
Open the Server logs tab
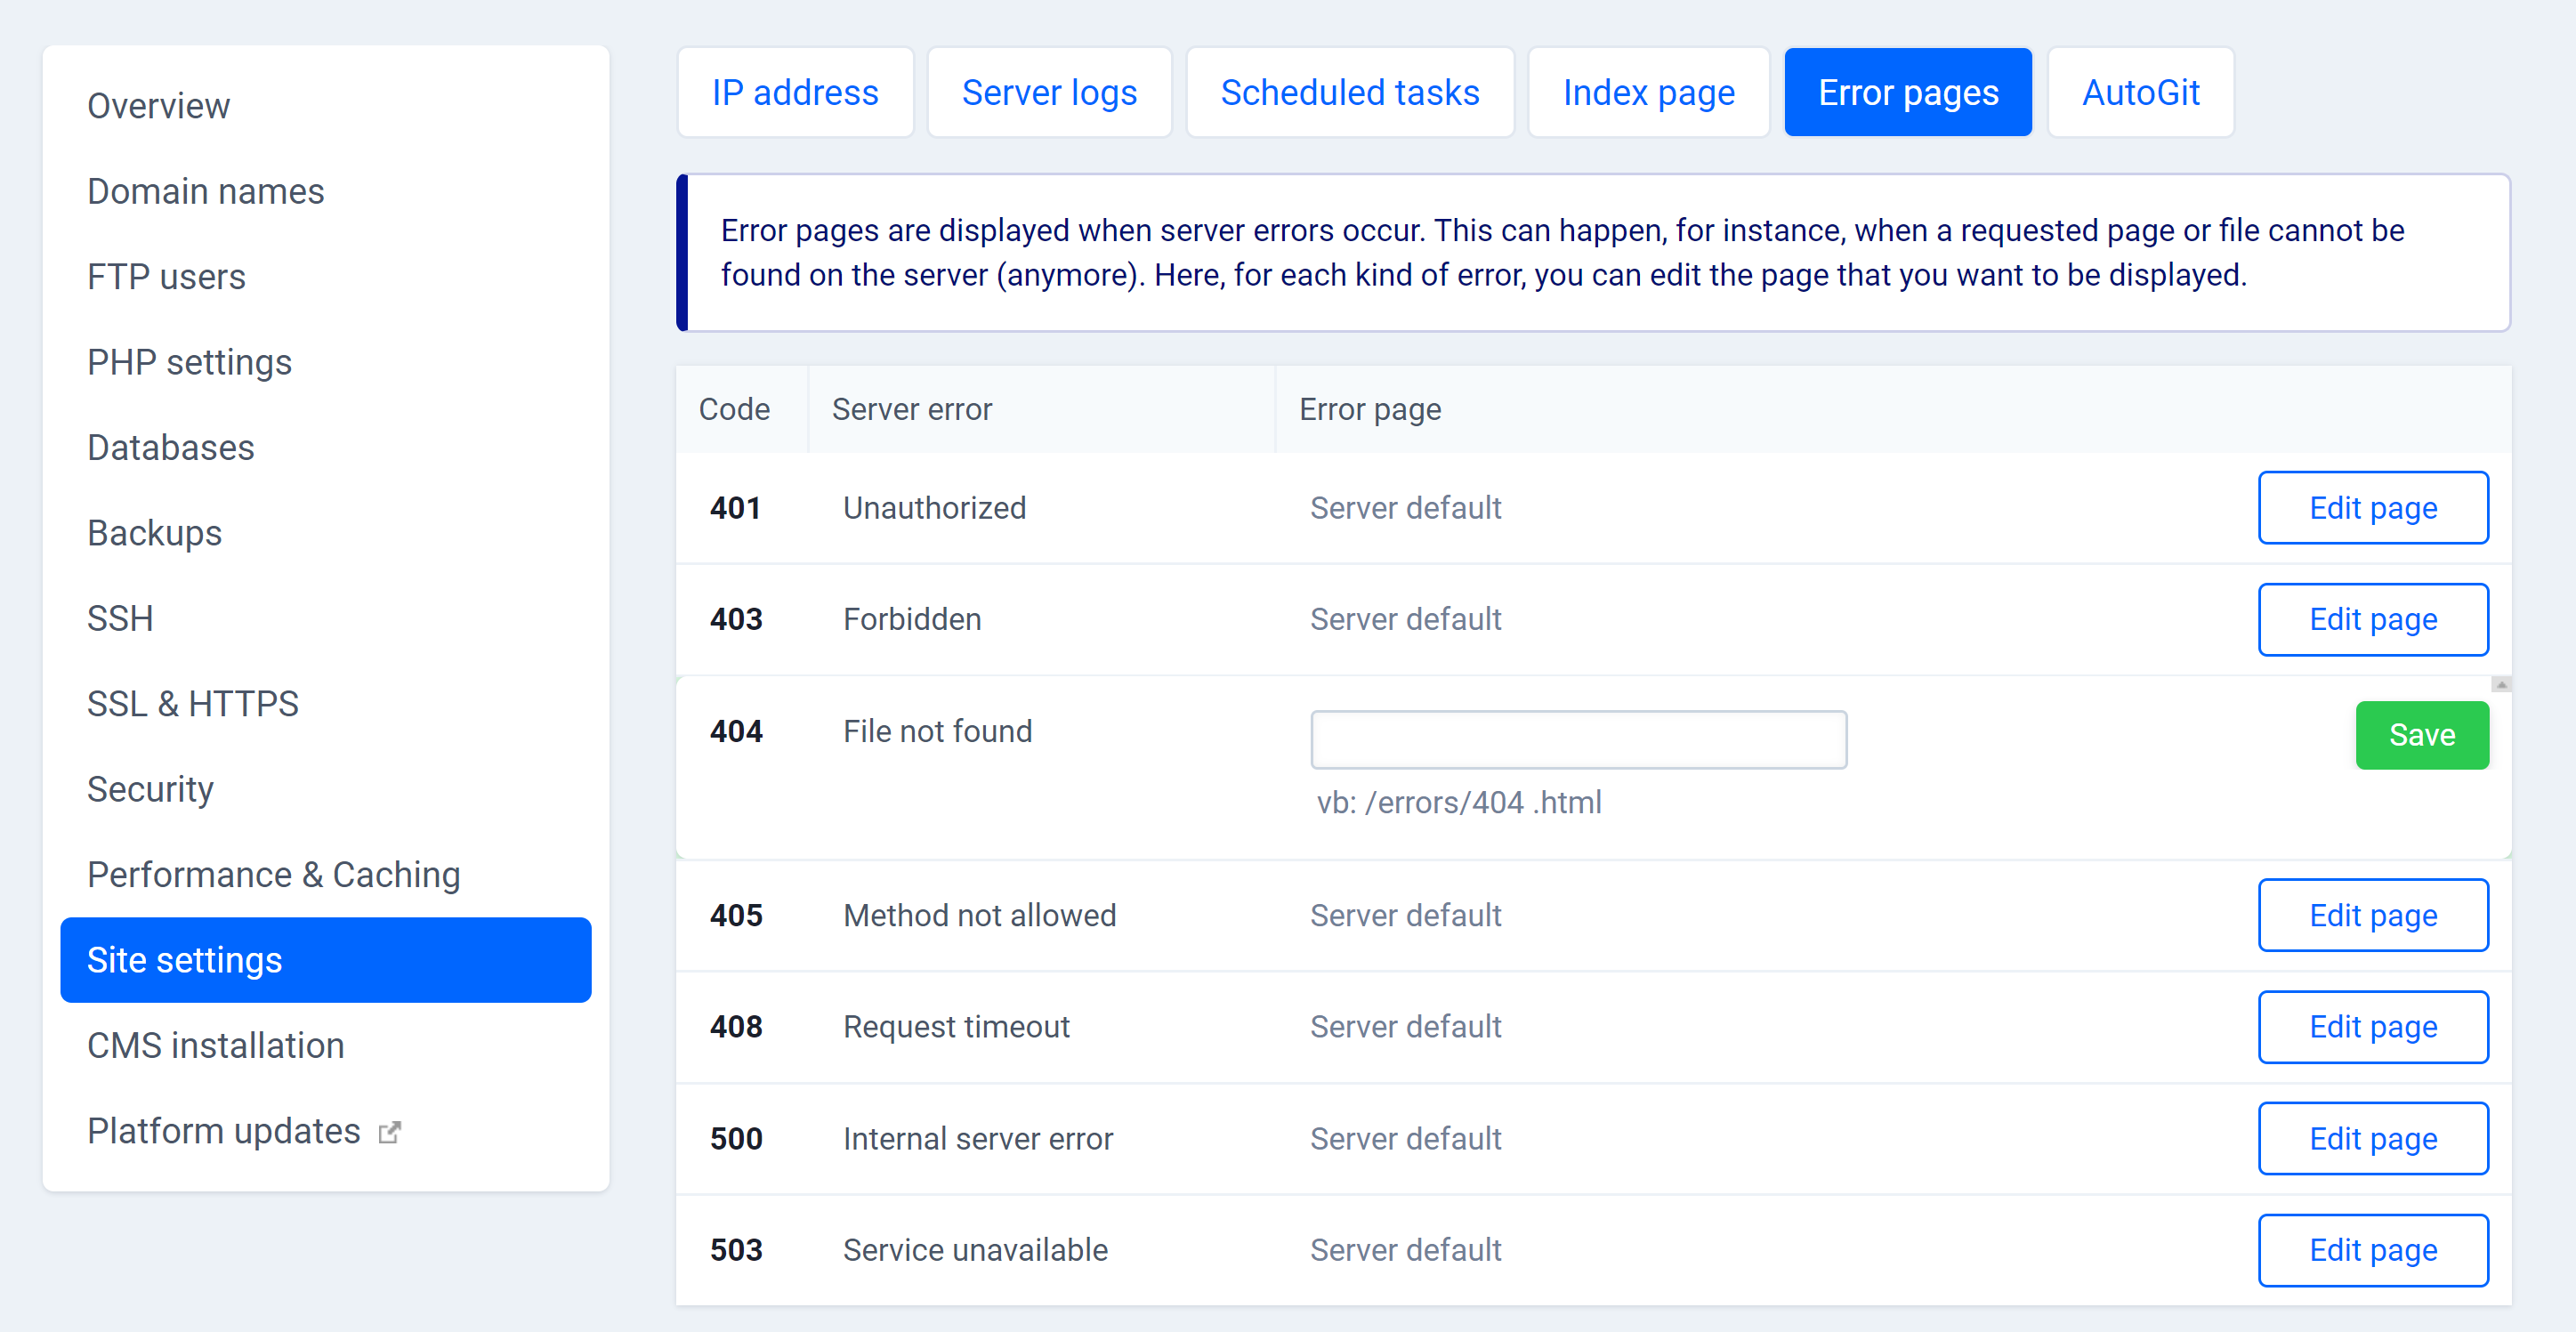[1049, 91]
